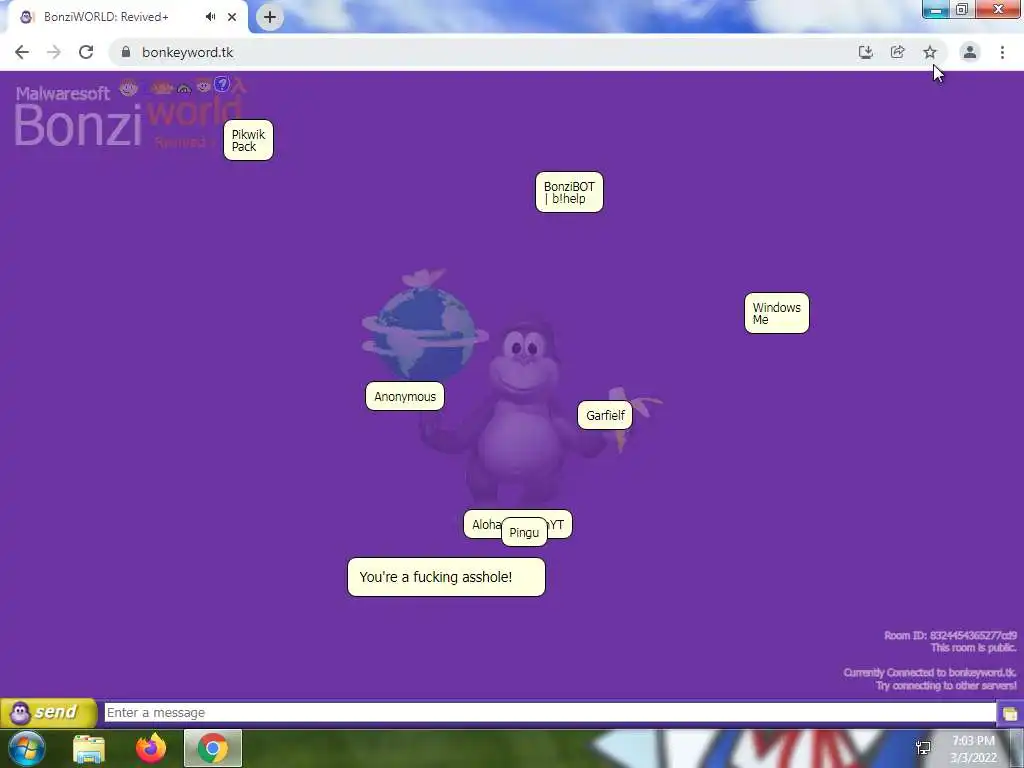Open the Windows Start menu
Screen dimensions: 1024x768
click(27, 748)
